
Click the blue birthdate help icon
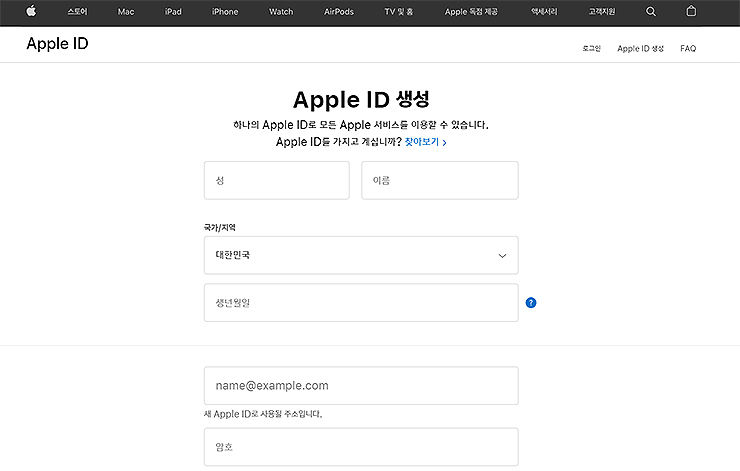point(531,303)
